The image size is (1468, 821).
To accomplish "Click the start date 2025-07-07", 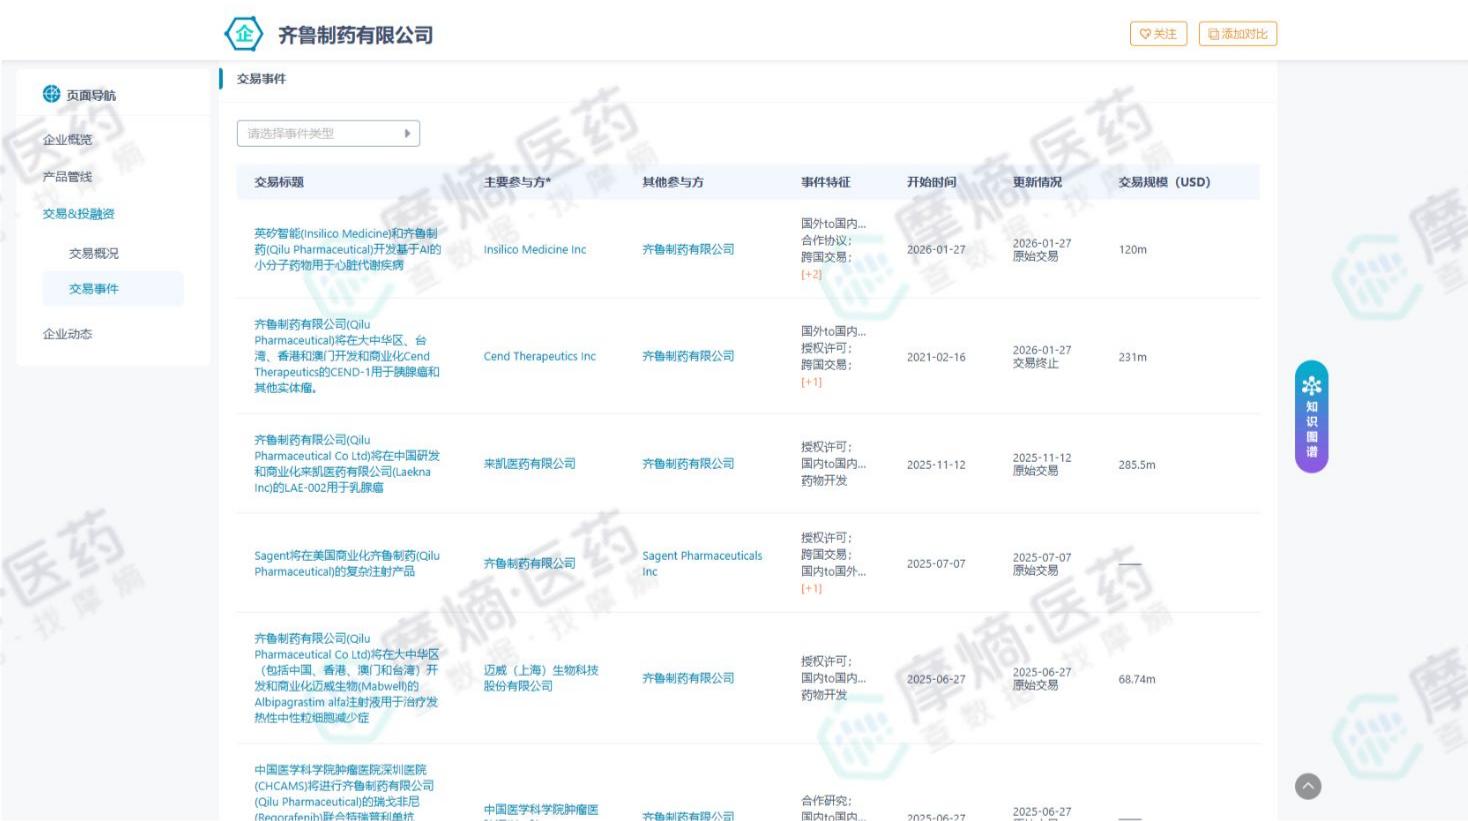I will pos(936,564).
